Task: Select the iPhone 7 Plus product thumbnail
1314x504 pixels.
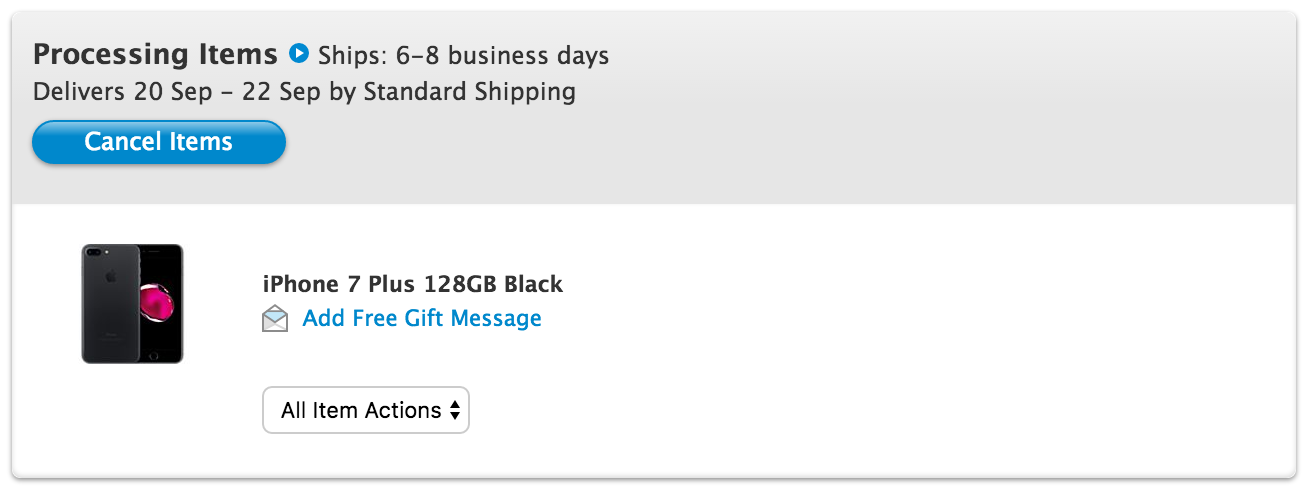Action: click(132, 303)
